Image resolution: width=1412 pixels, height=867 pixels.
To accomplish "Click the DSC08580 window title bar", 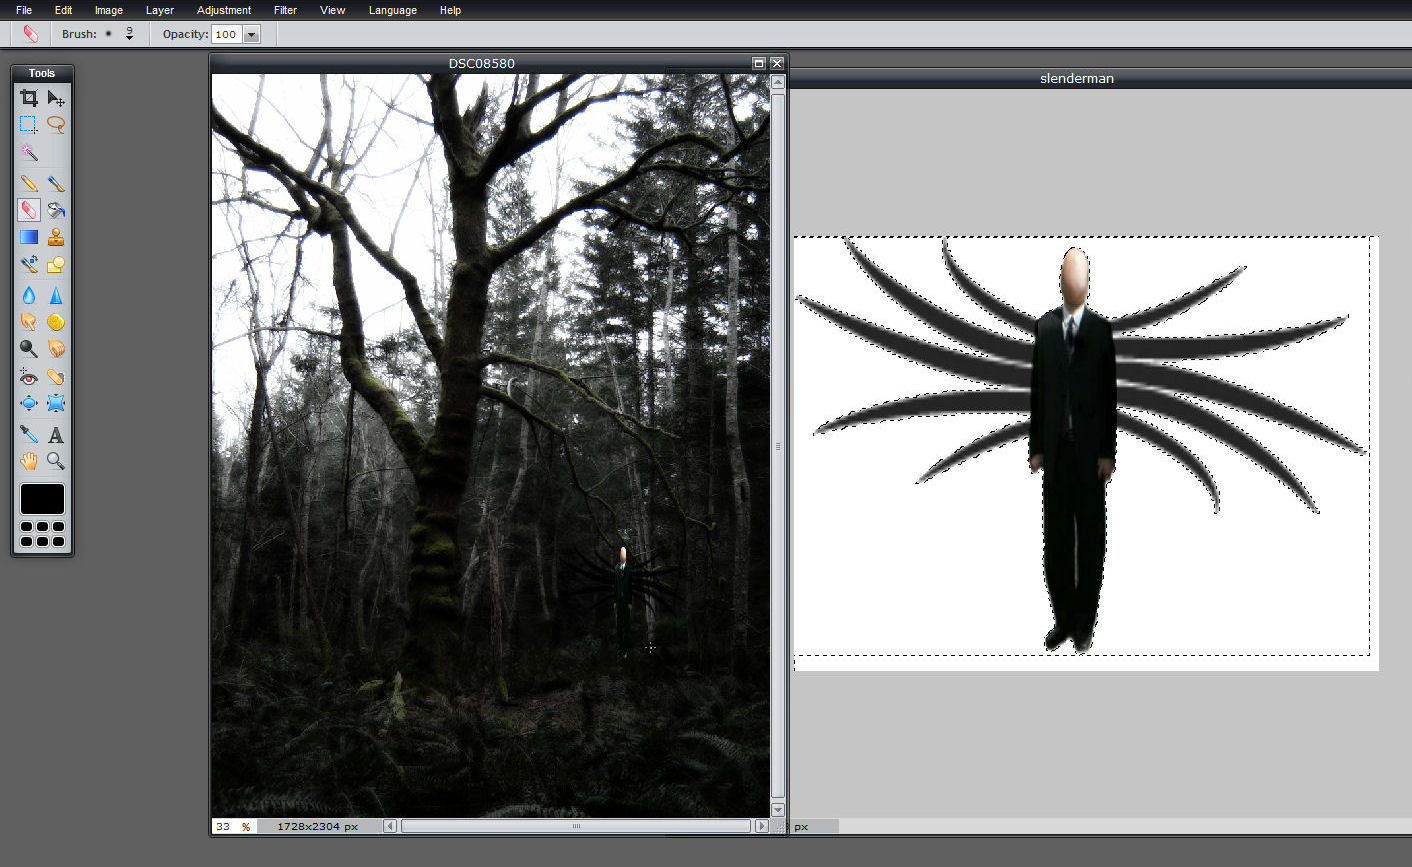I will pyautogui.click(x=481, y=63).
